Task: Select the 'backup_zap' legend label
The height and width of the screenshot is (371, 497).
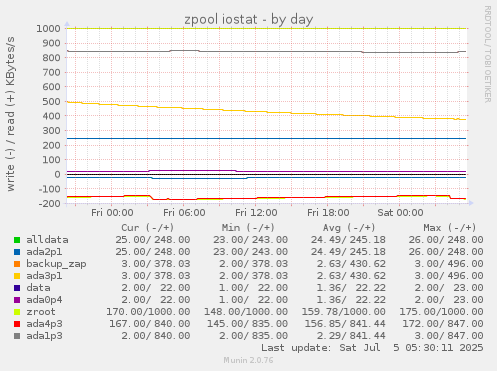Action: [56, 264]
